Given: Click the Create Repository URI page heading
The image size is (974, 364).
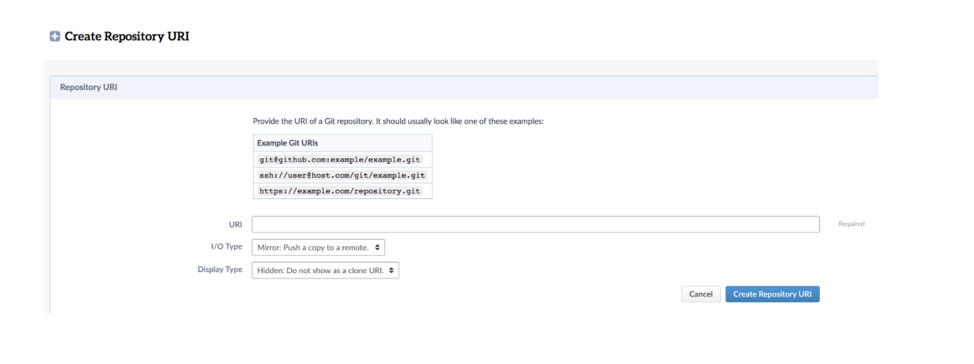Looking at the screenshot, I should [127, 37].
